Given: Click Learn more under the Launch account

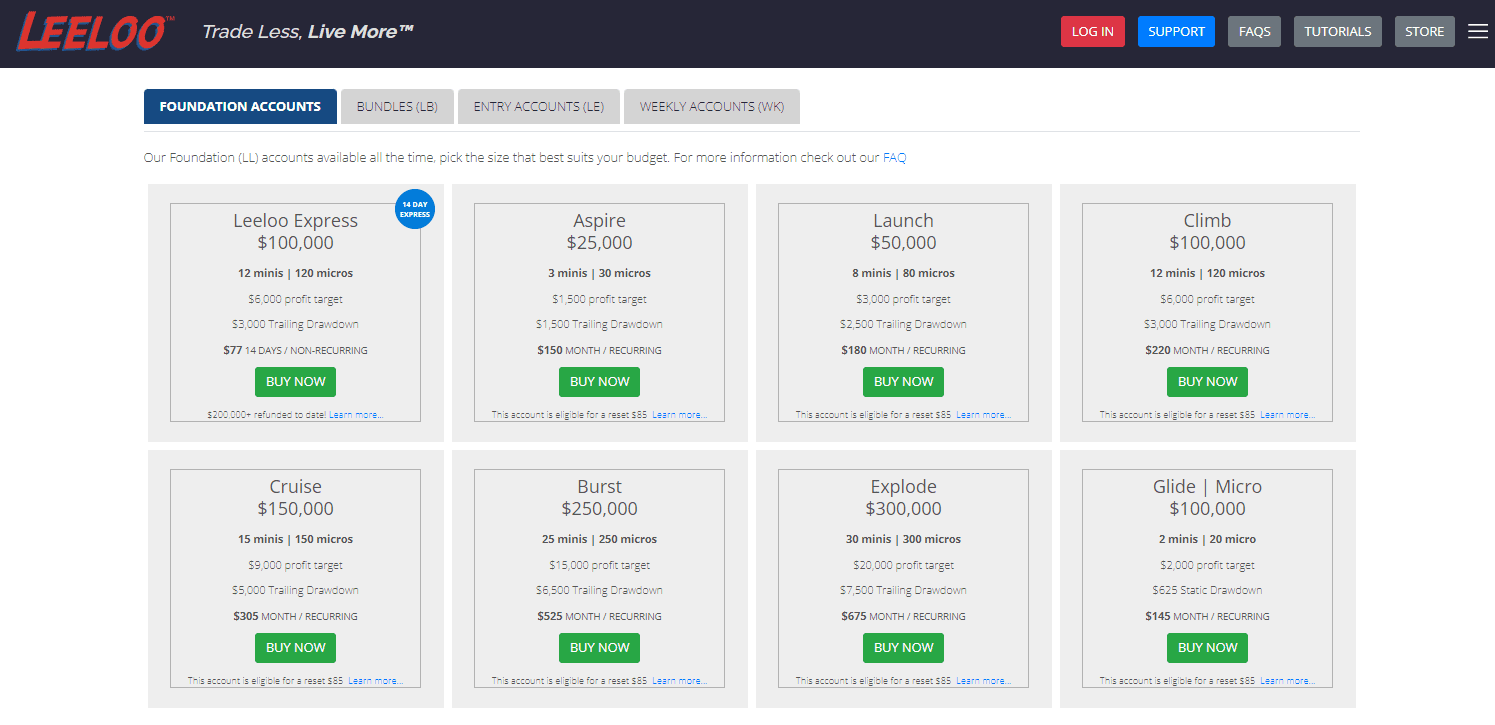Looking at the screenshot, I should [984, 414].
